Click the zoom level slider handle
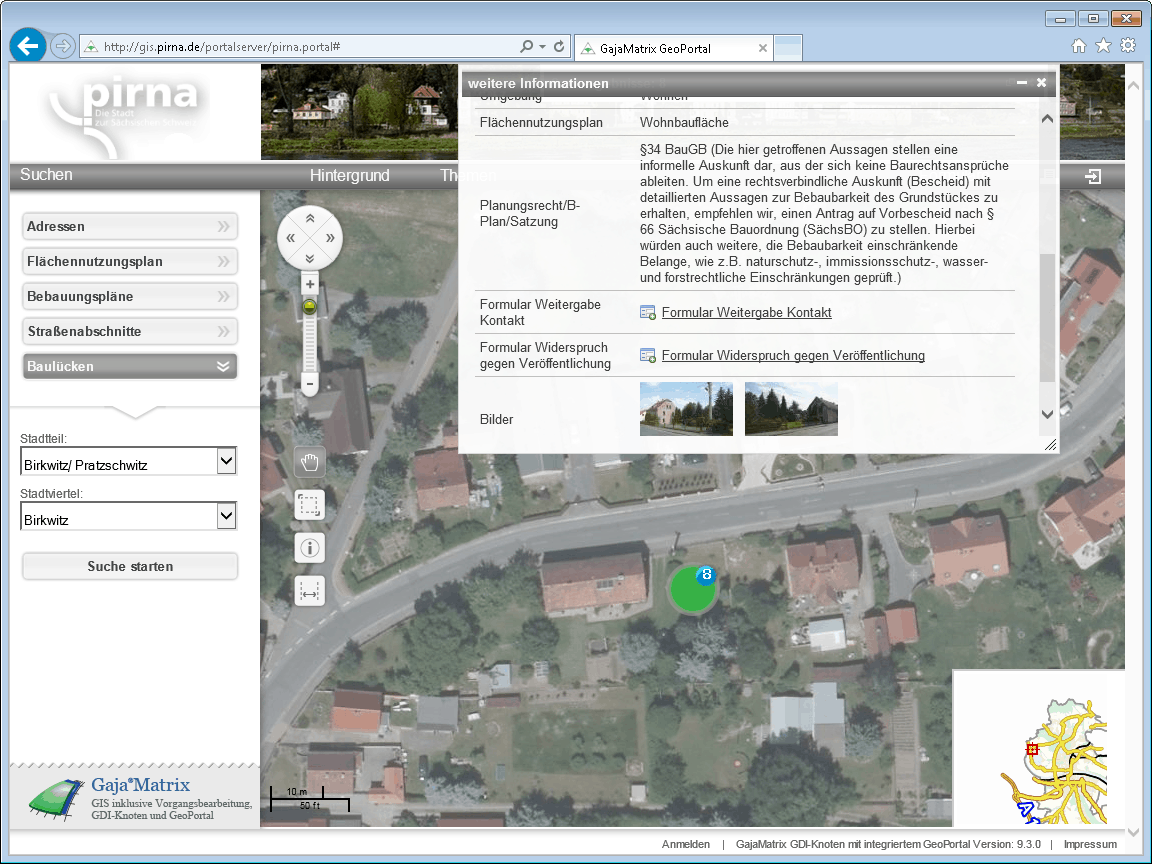 pos(310,308)
